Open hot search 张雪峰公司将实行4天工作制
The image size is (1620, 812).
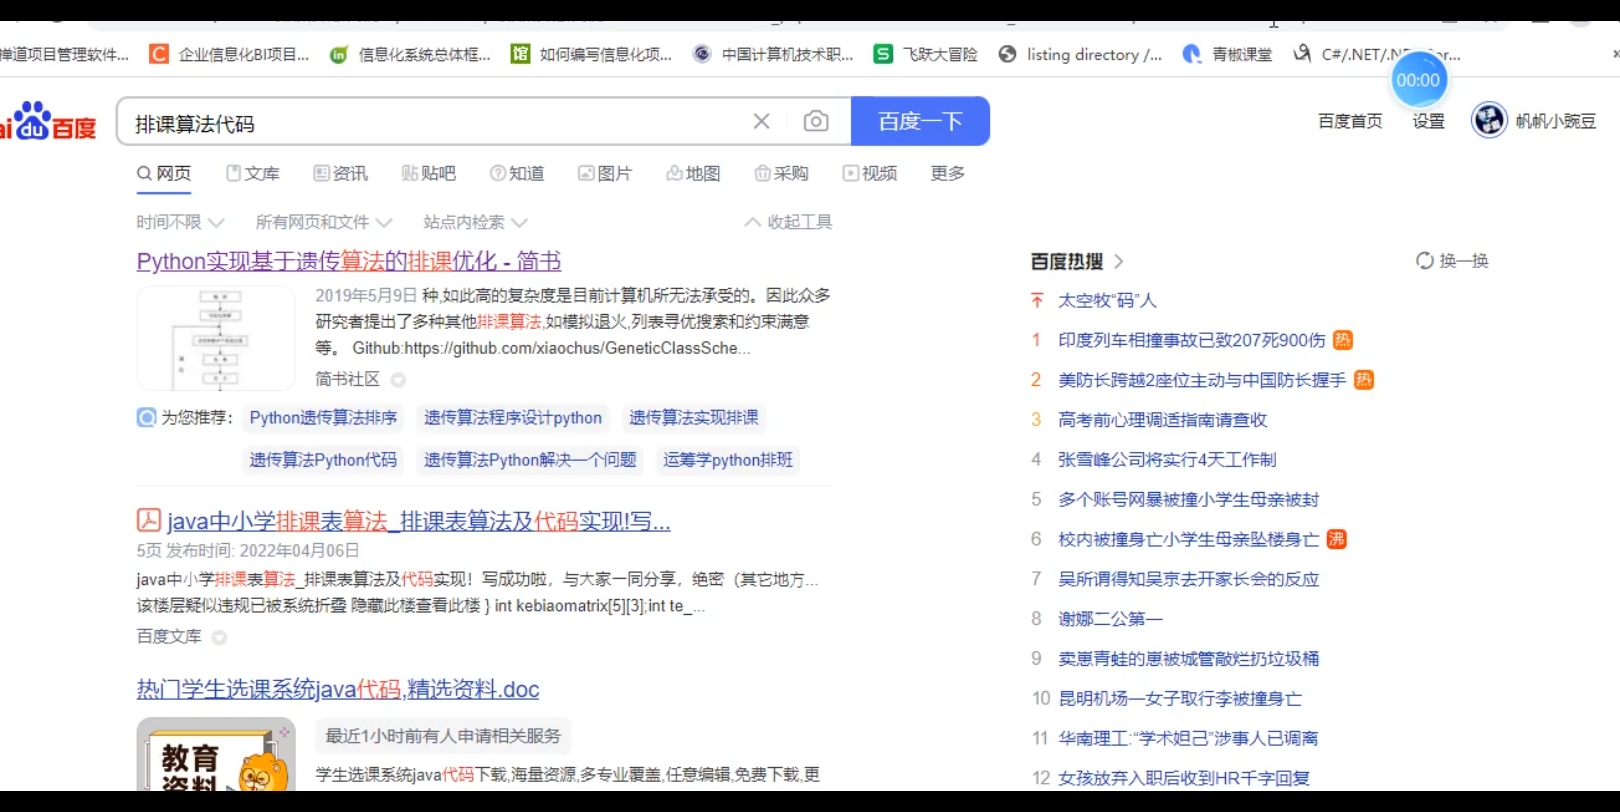tap(1167, 460)
